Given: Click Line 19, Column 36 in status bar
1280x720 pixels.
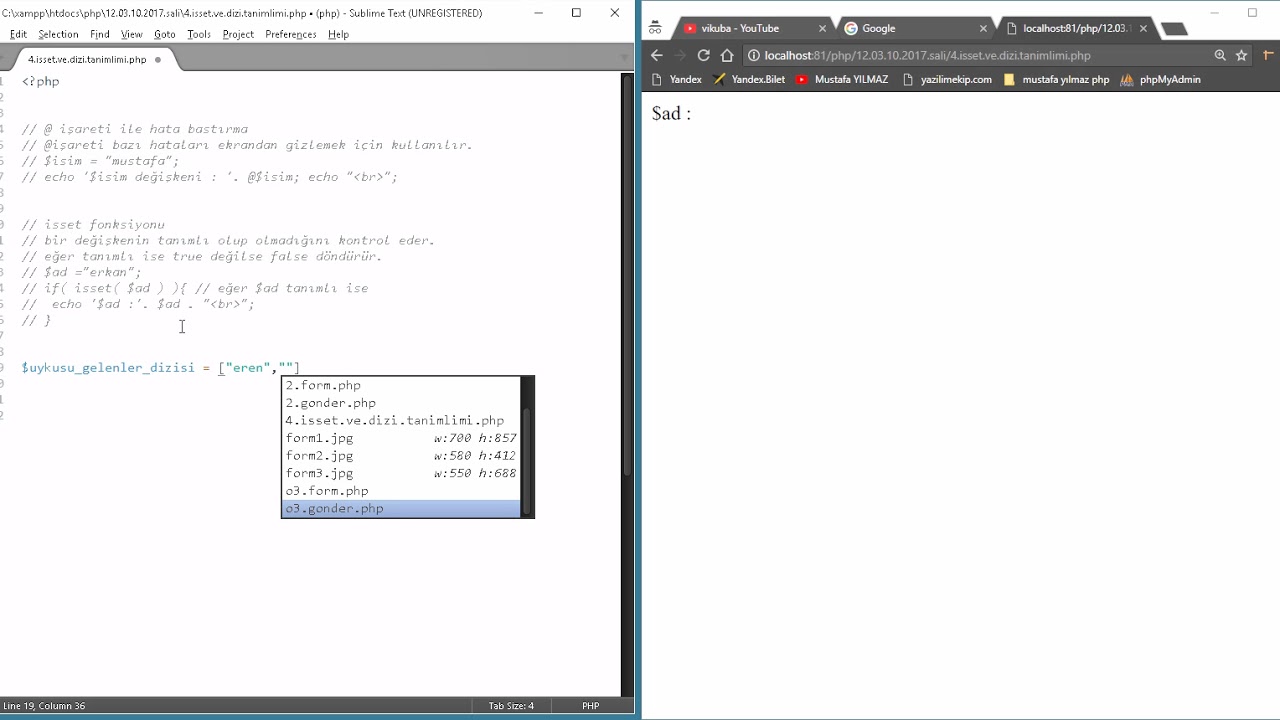Looking at the screenshot, I should click(44, 706).
